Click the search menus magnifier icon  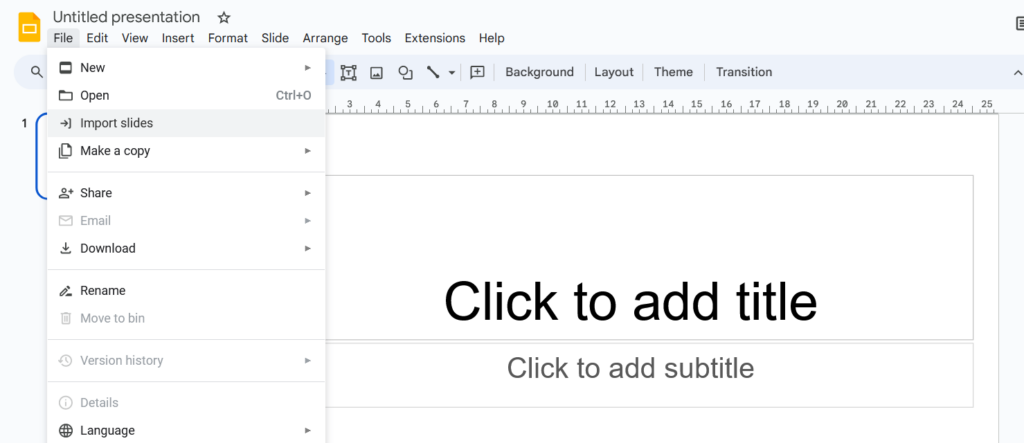[37, 72]
